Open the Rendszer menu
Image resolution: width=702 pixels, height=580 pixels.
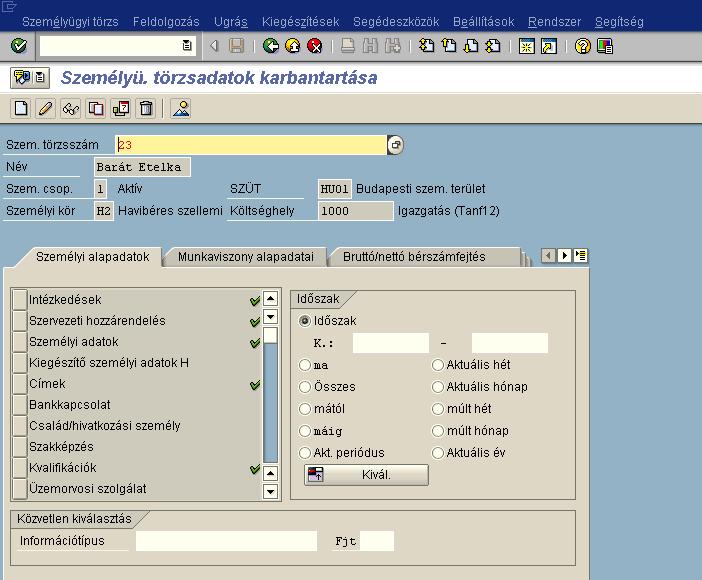(554, 21)
